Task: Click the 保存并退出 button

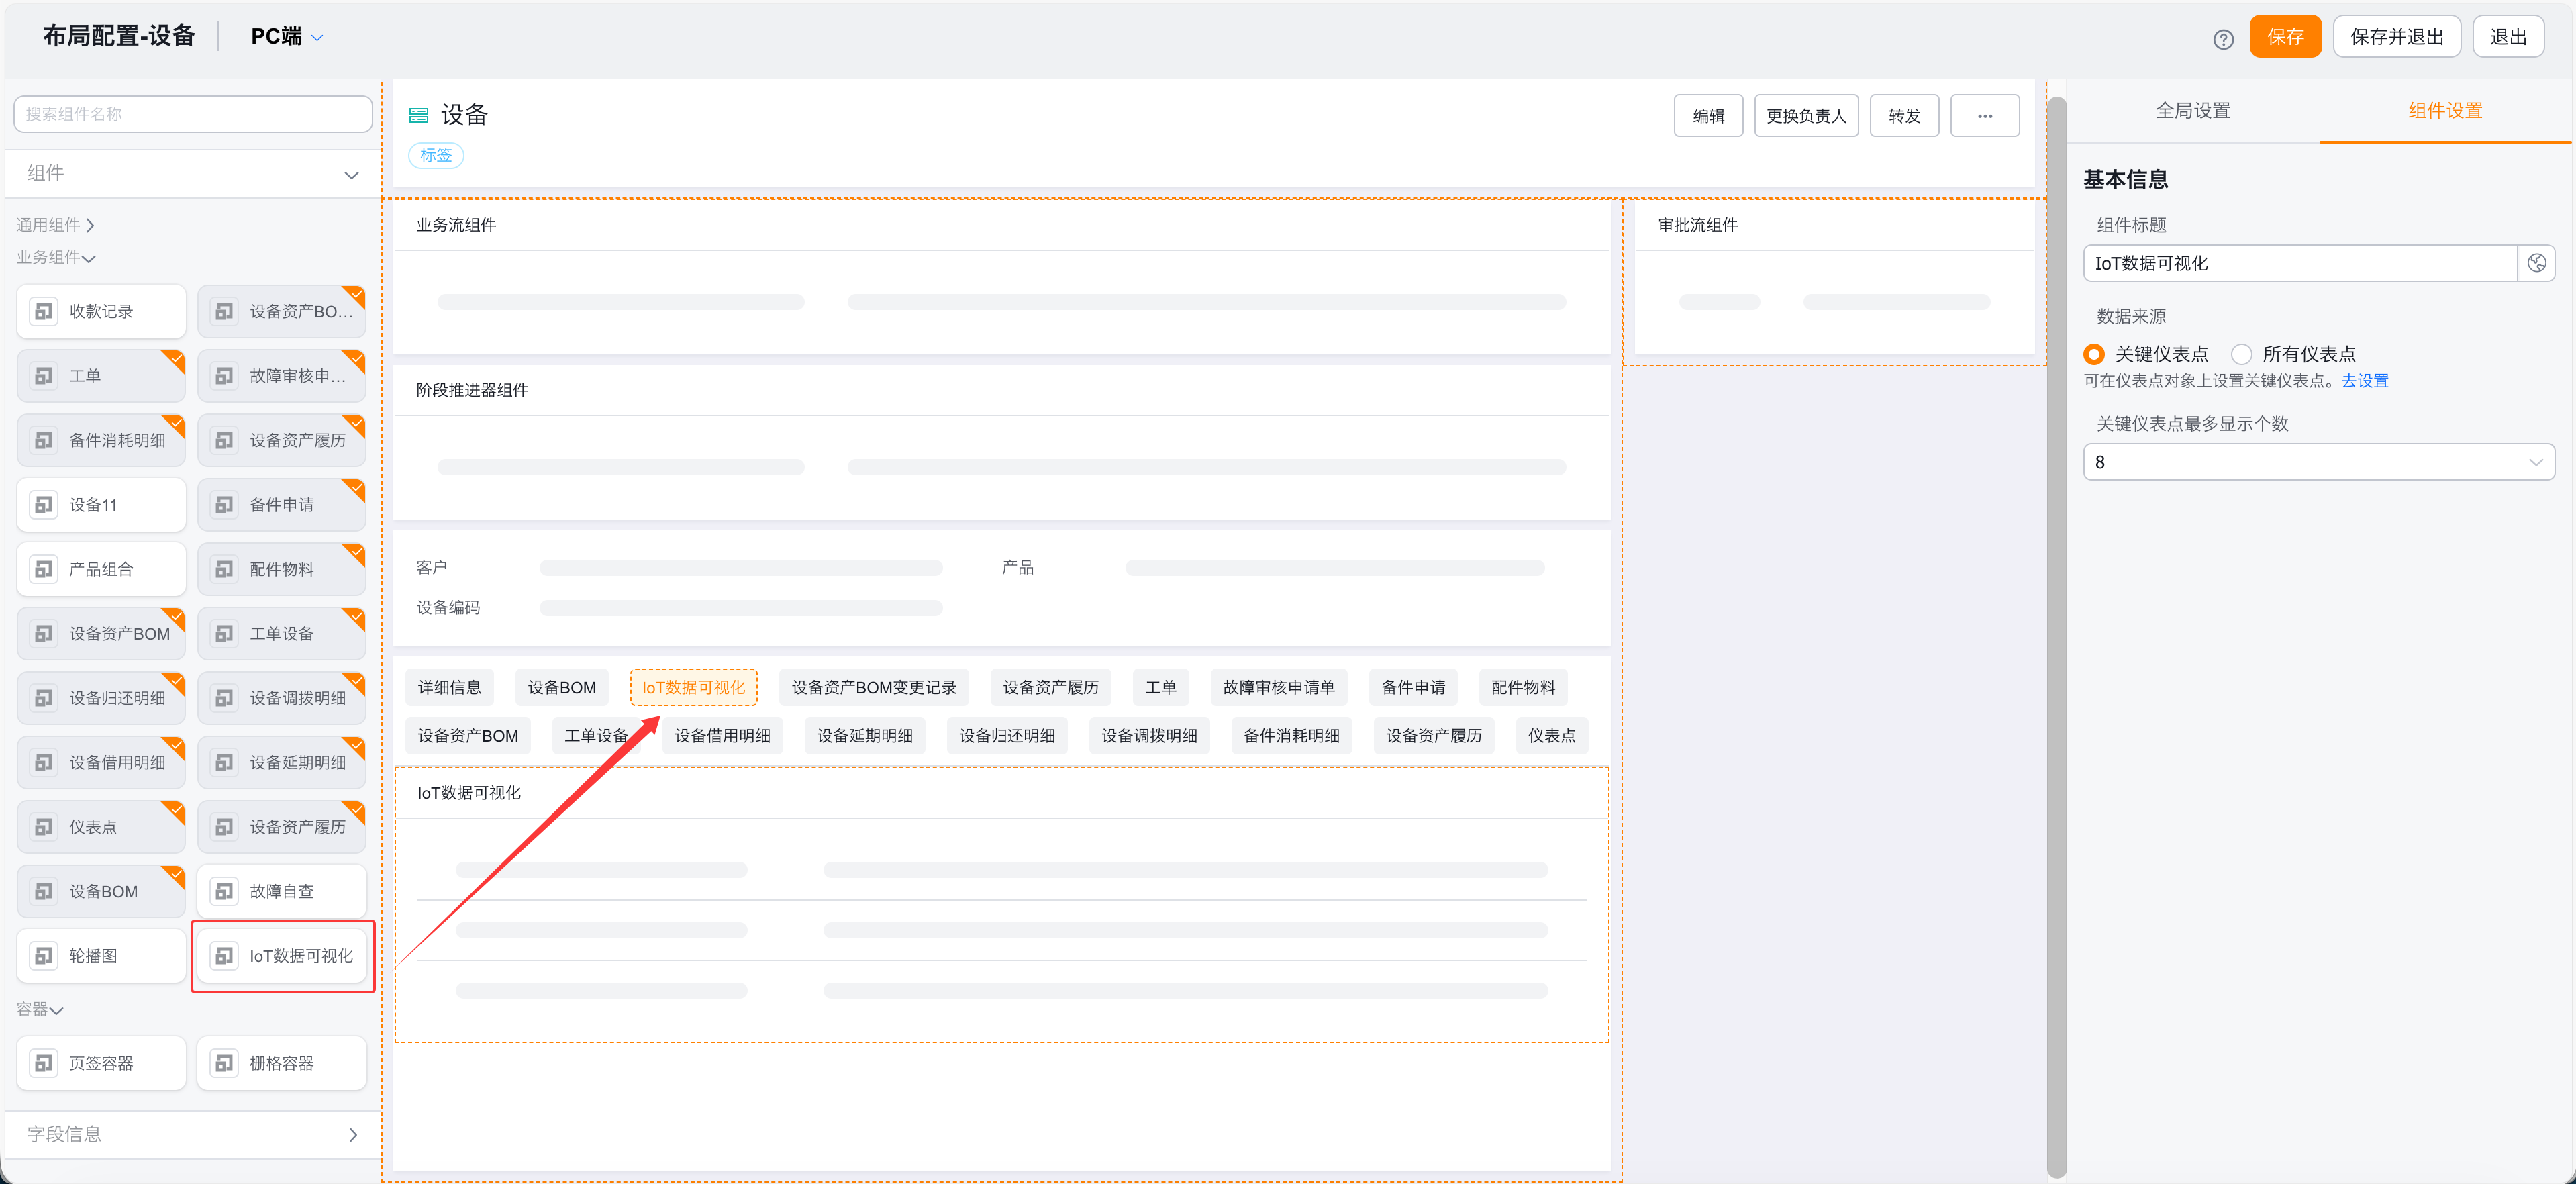Action: 2396,37
